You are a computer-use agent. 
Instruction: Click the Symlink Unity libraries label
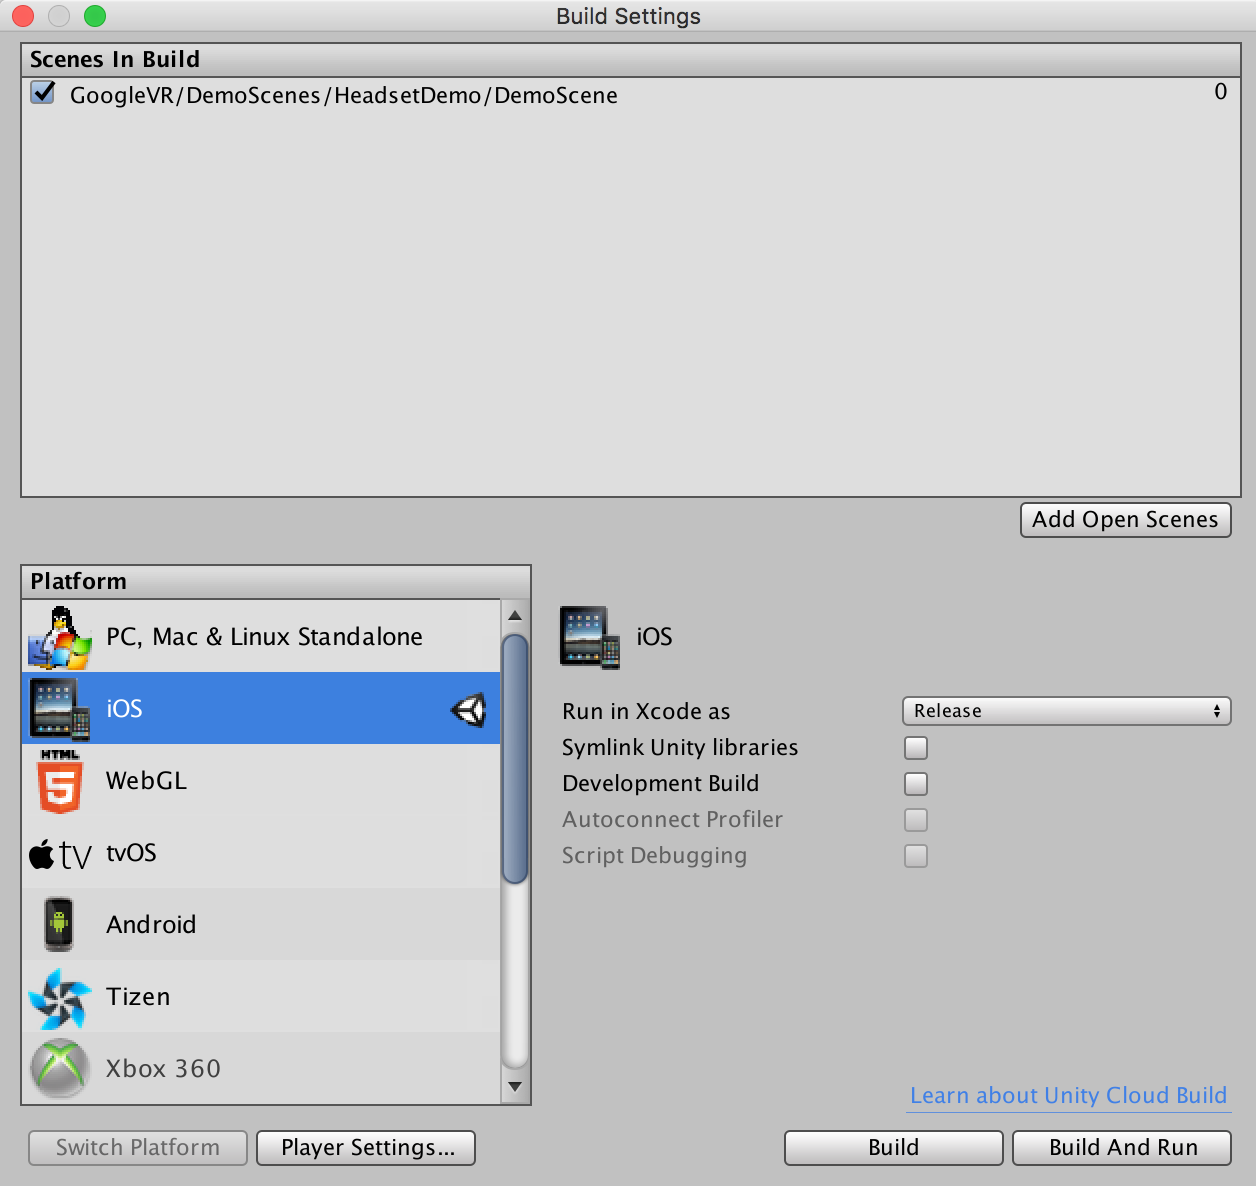(x=680, y=748)
